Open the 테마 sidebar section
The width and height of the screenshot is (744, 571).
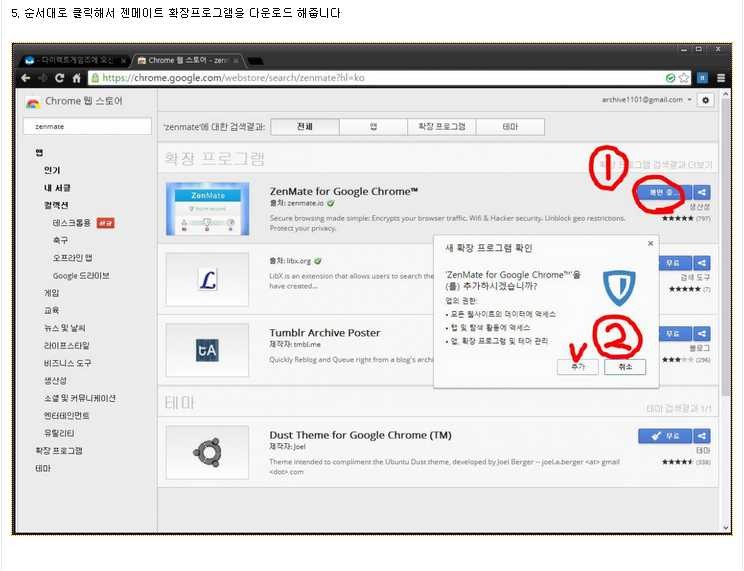[43, 468]
